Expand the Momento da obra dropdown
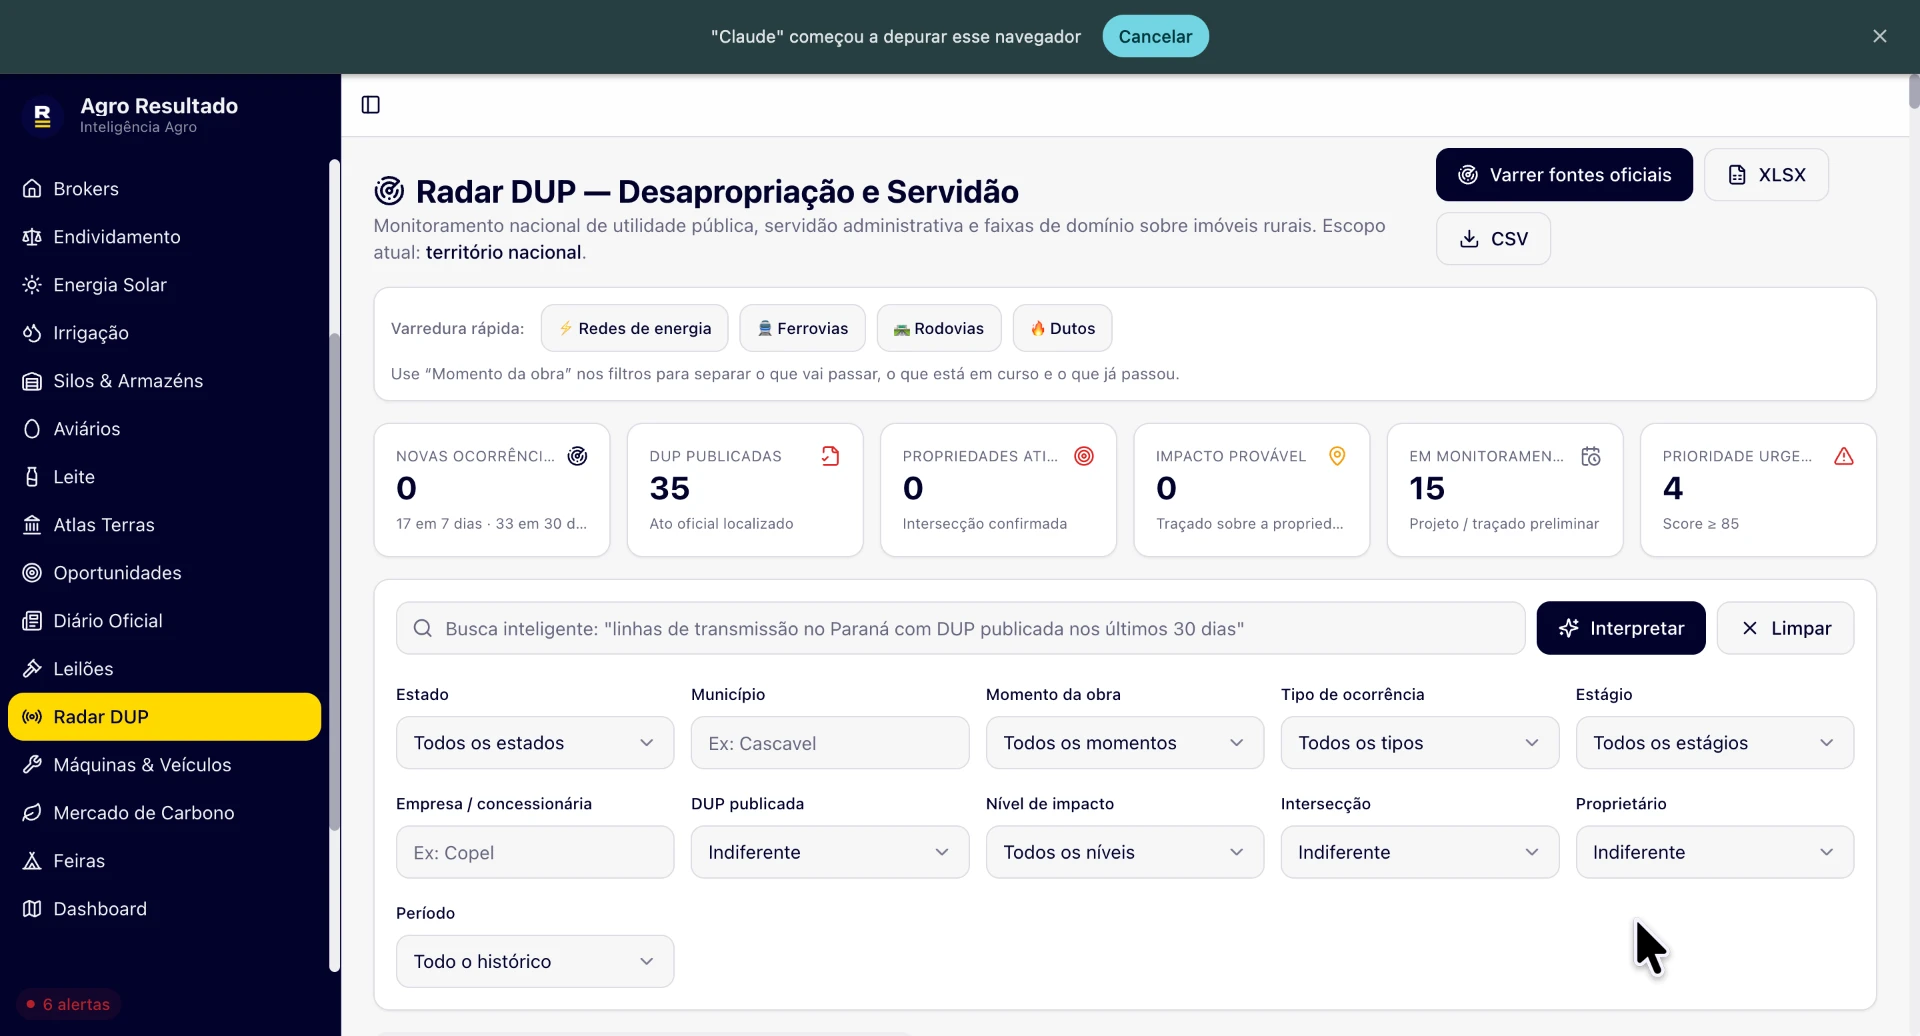1920x1036 pixels. 1125,743
